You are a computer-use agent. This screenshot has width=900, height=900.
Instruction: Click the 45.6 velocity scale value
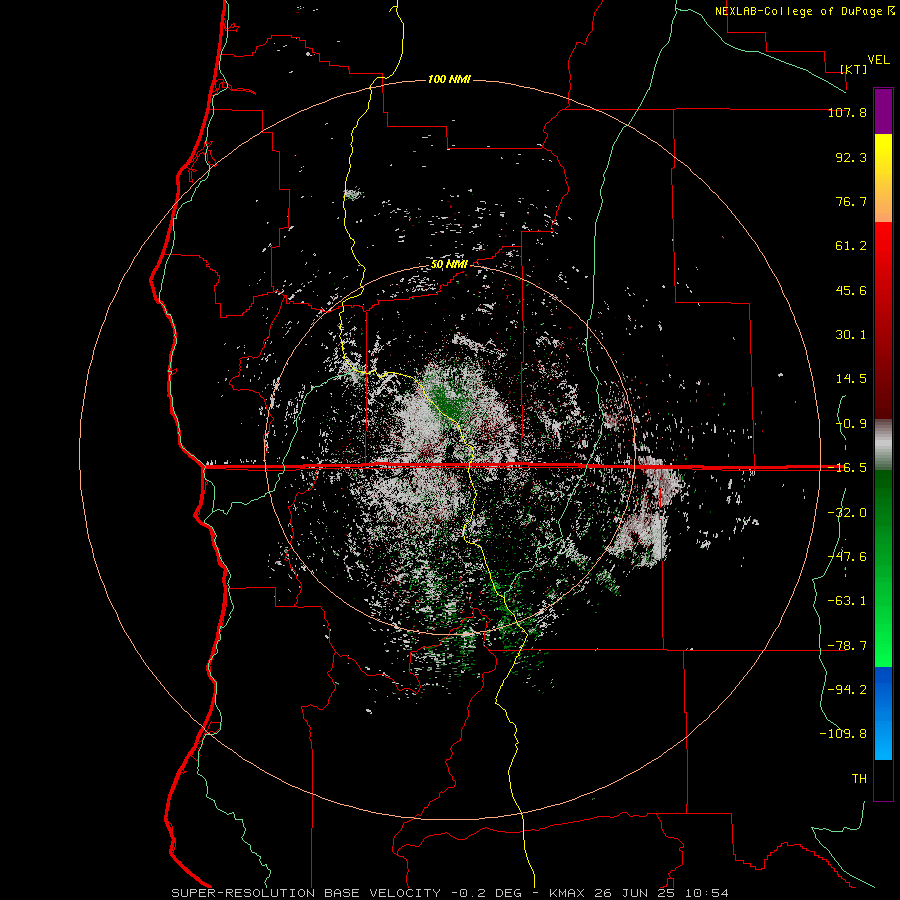[851, 290]
